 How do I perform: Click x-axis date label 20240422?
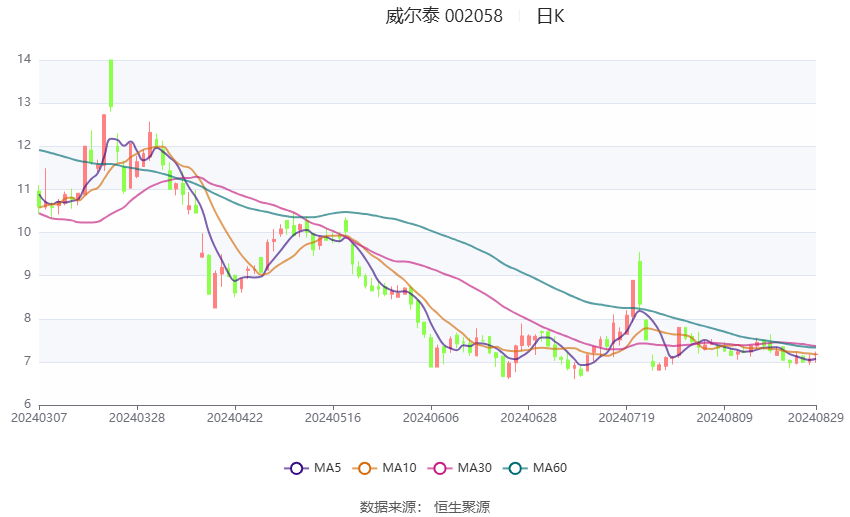(235, 418)
